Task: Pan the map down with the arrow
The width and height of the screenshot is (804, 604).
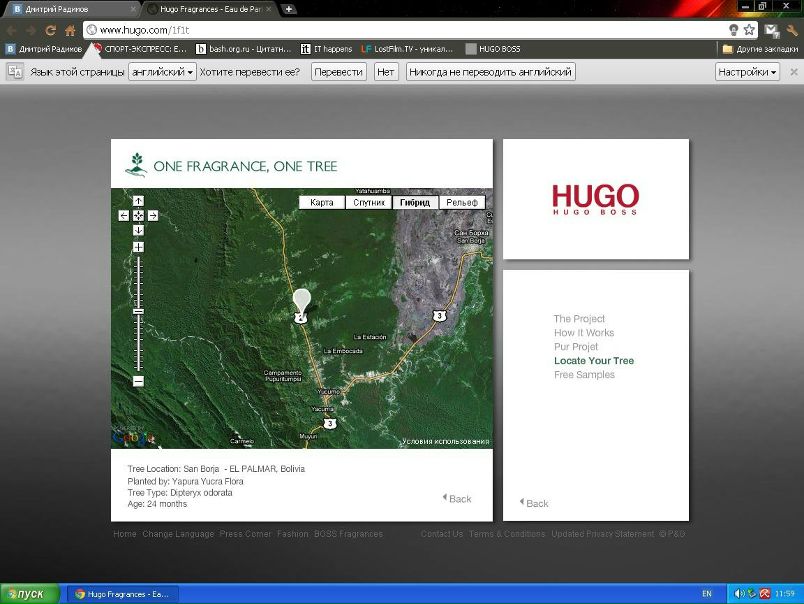Action: [x=138, y=230]
